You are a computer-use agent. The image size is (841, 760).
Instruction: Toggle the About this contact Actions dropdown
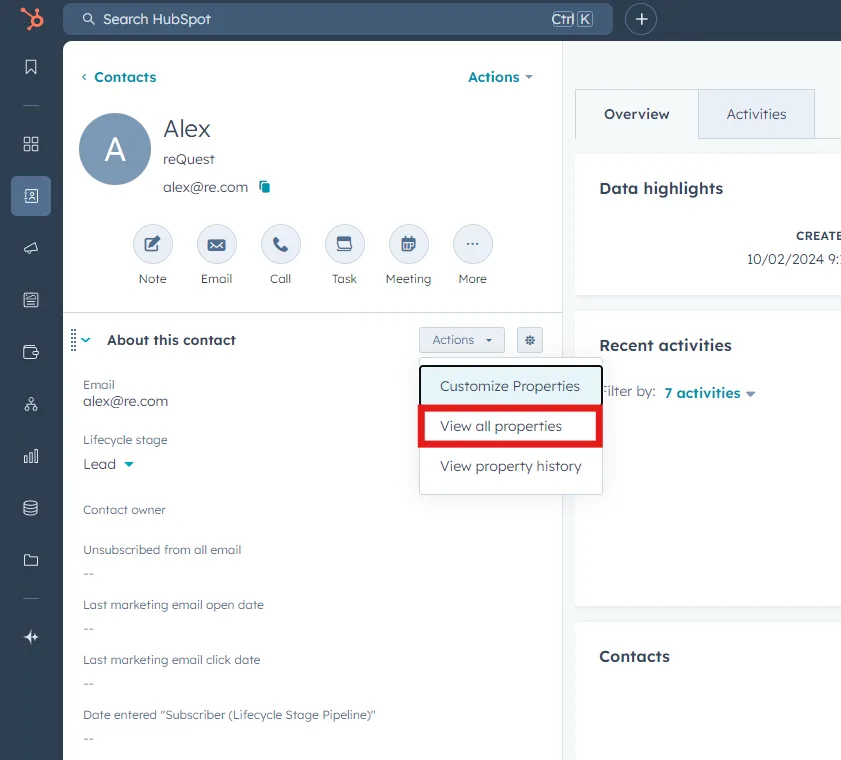tap(462, 340)
